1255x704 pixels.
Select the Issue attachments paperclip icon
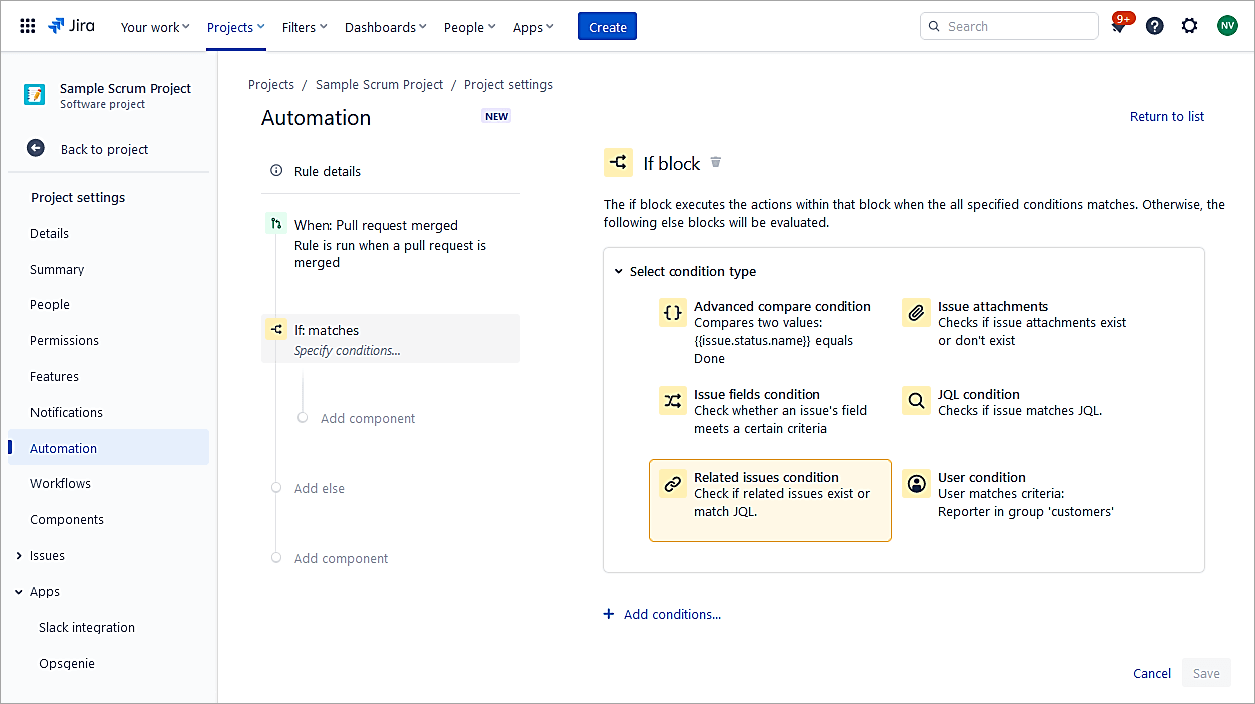click(916, 313)
